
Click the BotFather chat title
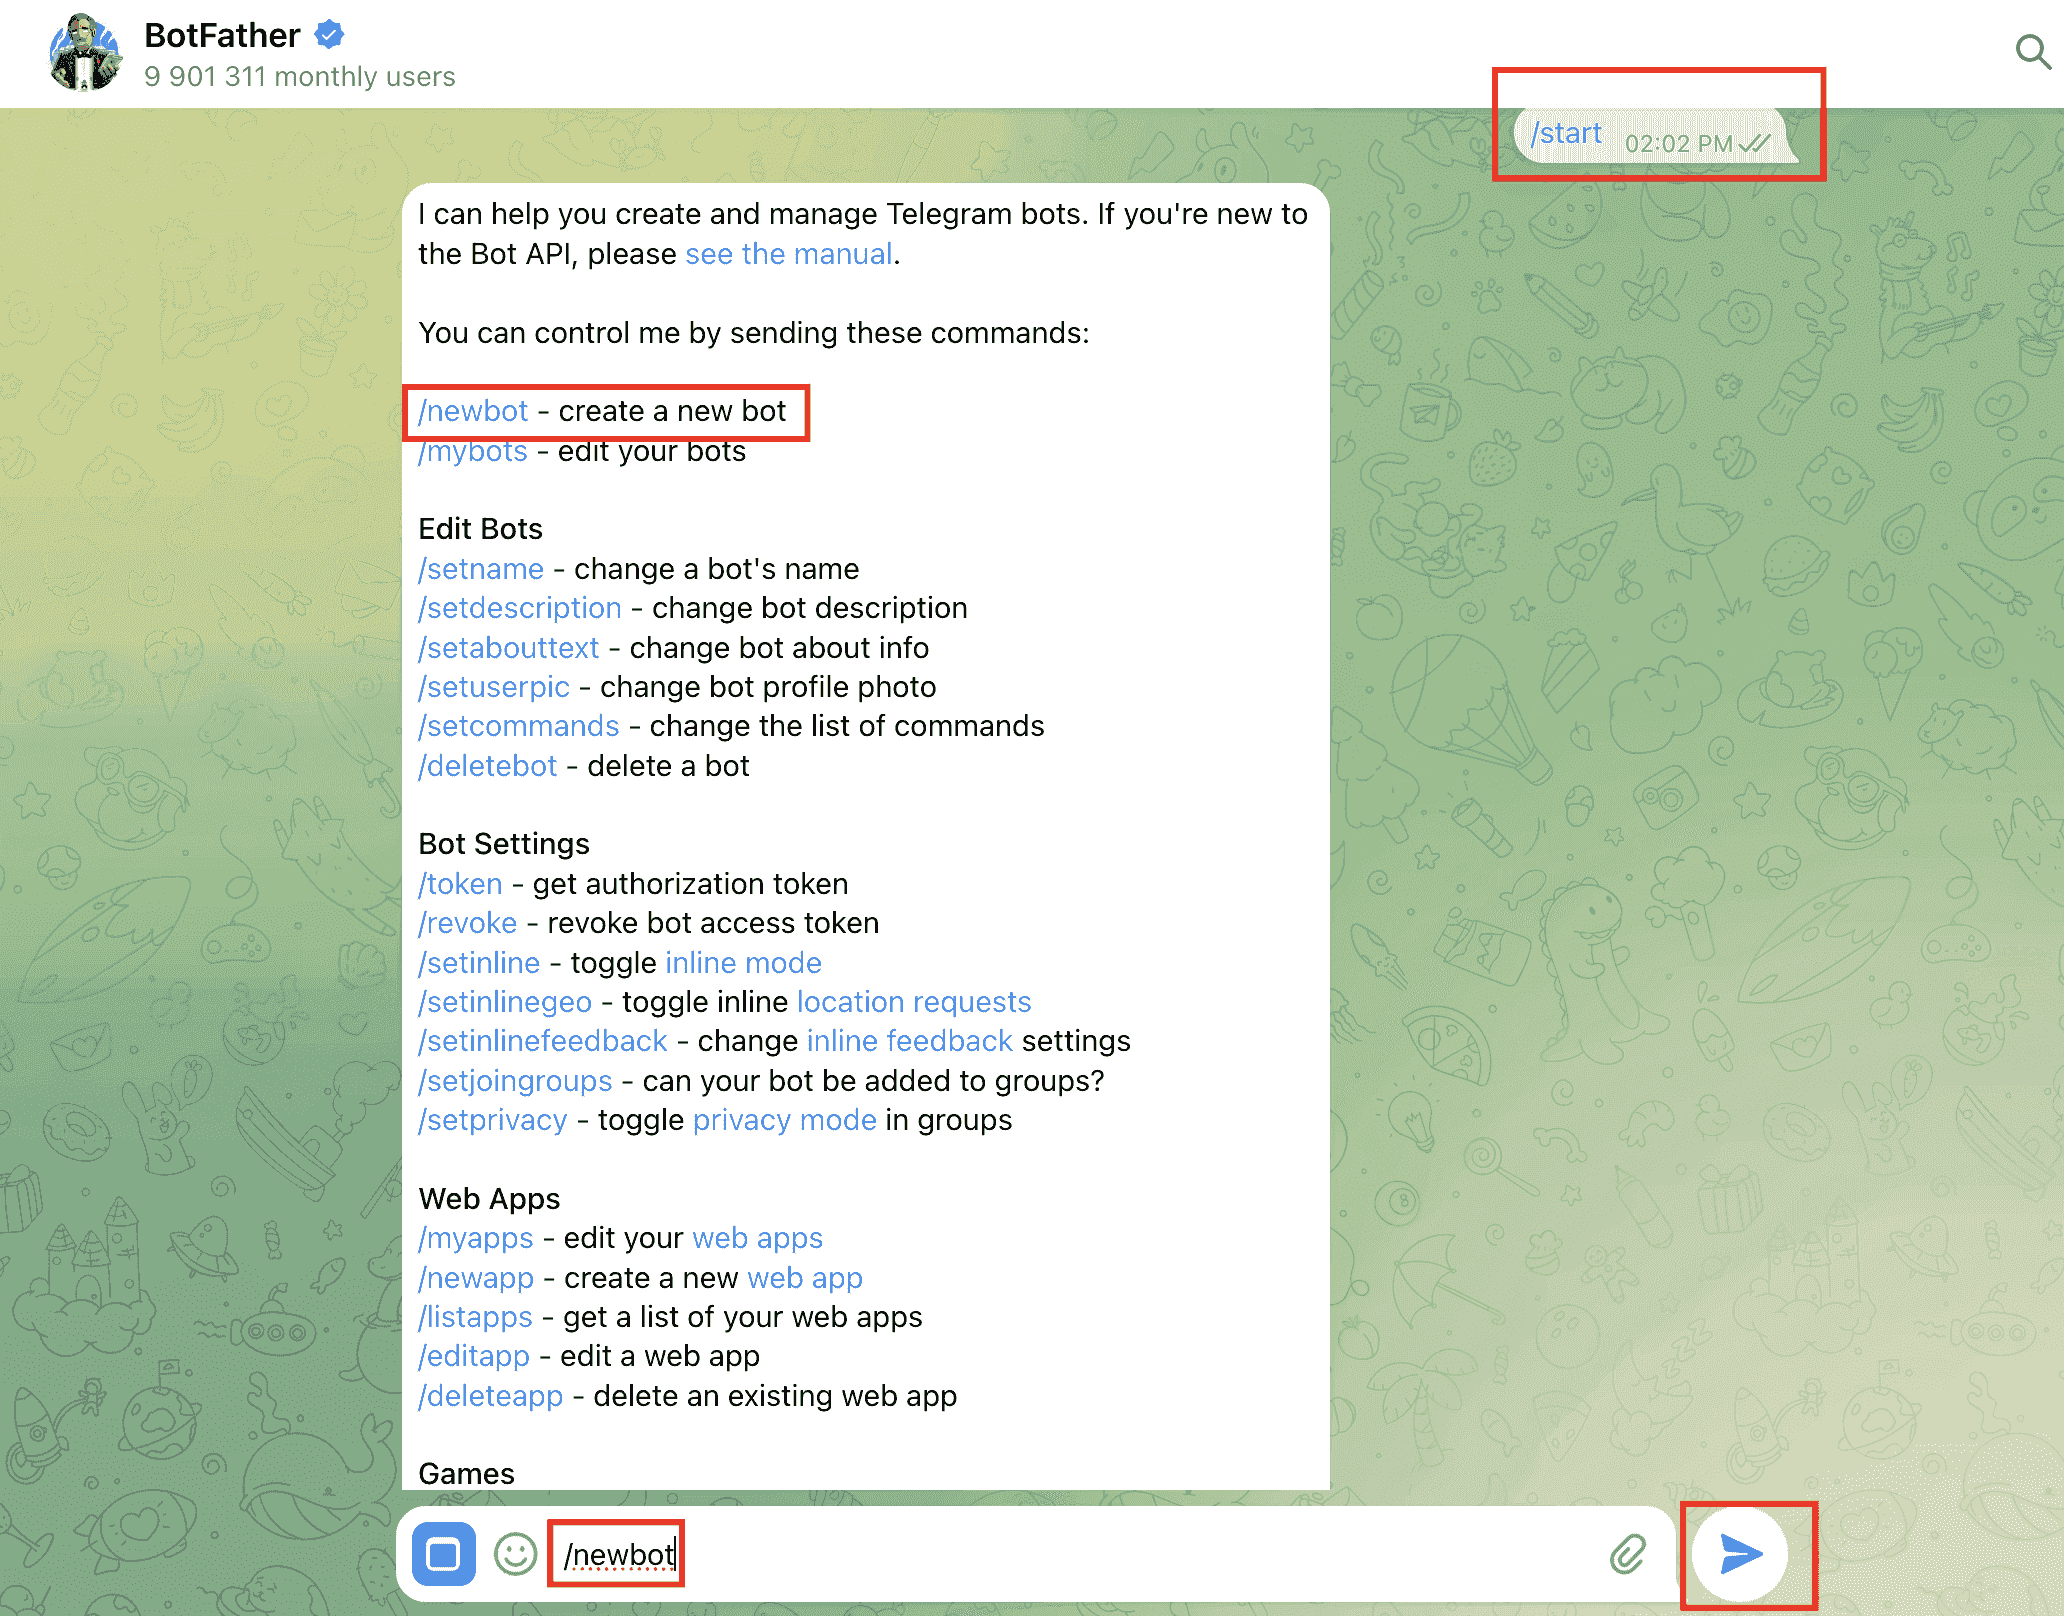pyautogui.click(x=222, y=35)
